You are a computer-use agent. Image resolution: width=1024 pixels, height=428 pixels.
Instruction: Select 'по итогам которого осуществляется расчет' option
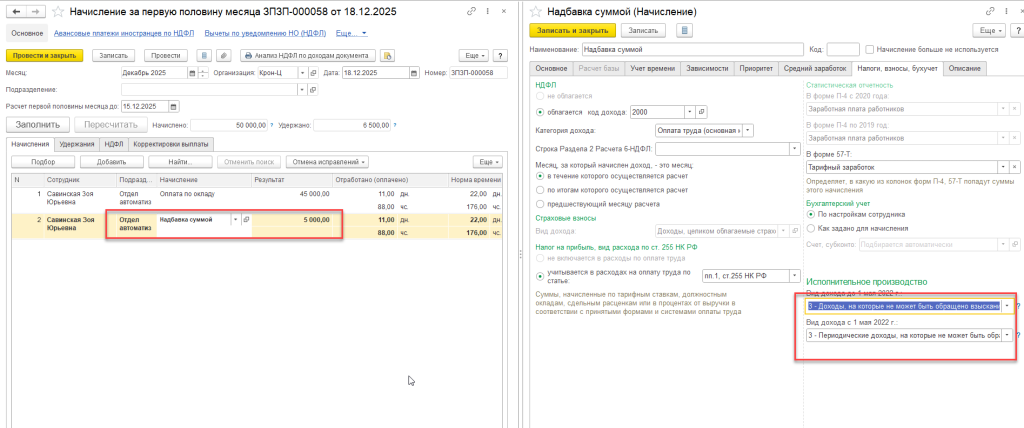(x=542, y=188)
